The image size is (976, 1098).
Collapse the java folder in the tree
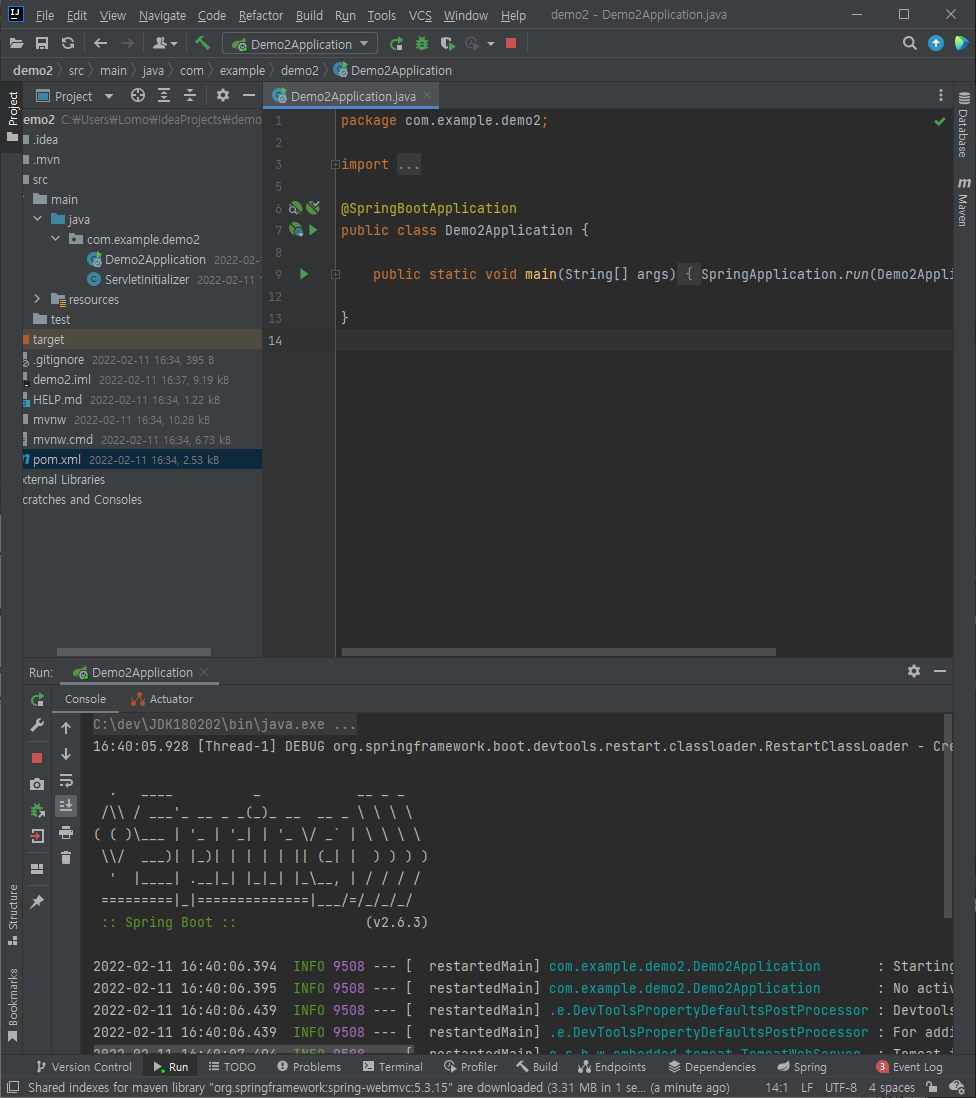(x=38, y=219)
